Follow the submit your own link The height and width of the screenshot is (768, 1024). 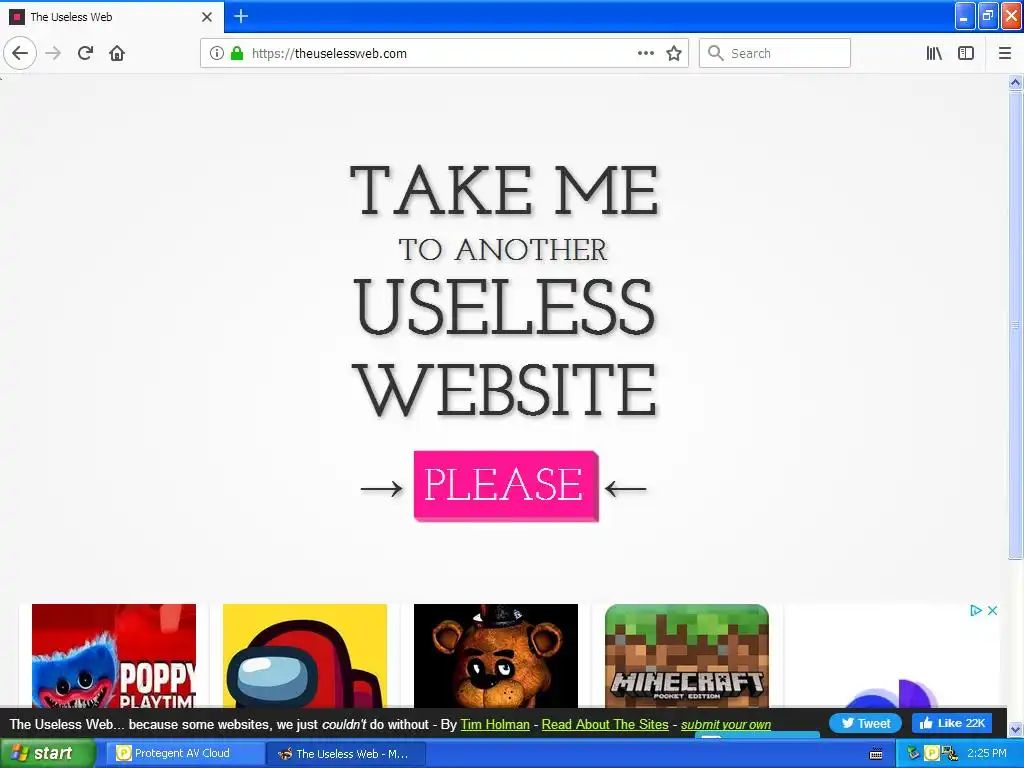pyautogui.click(x=726, y=724)
